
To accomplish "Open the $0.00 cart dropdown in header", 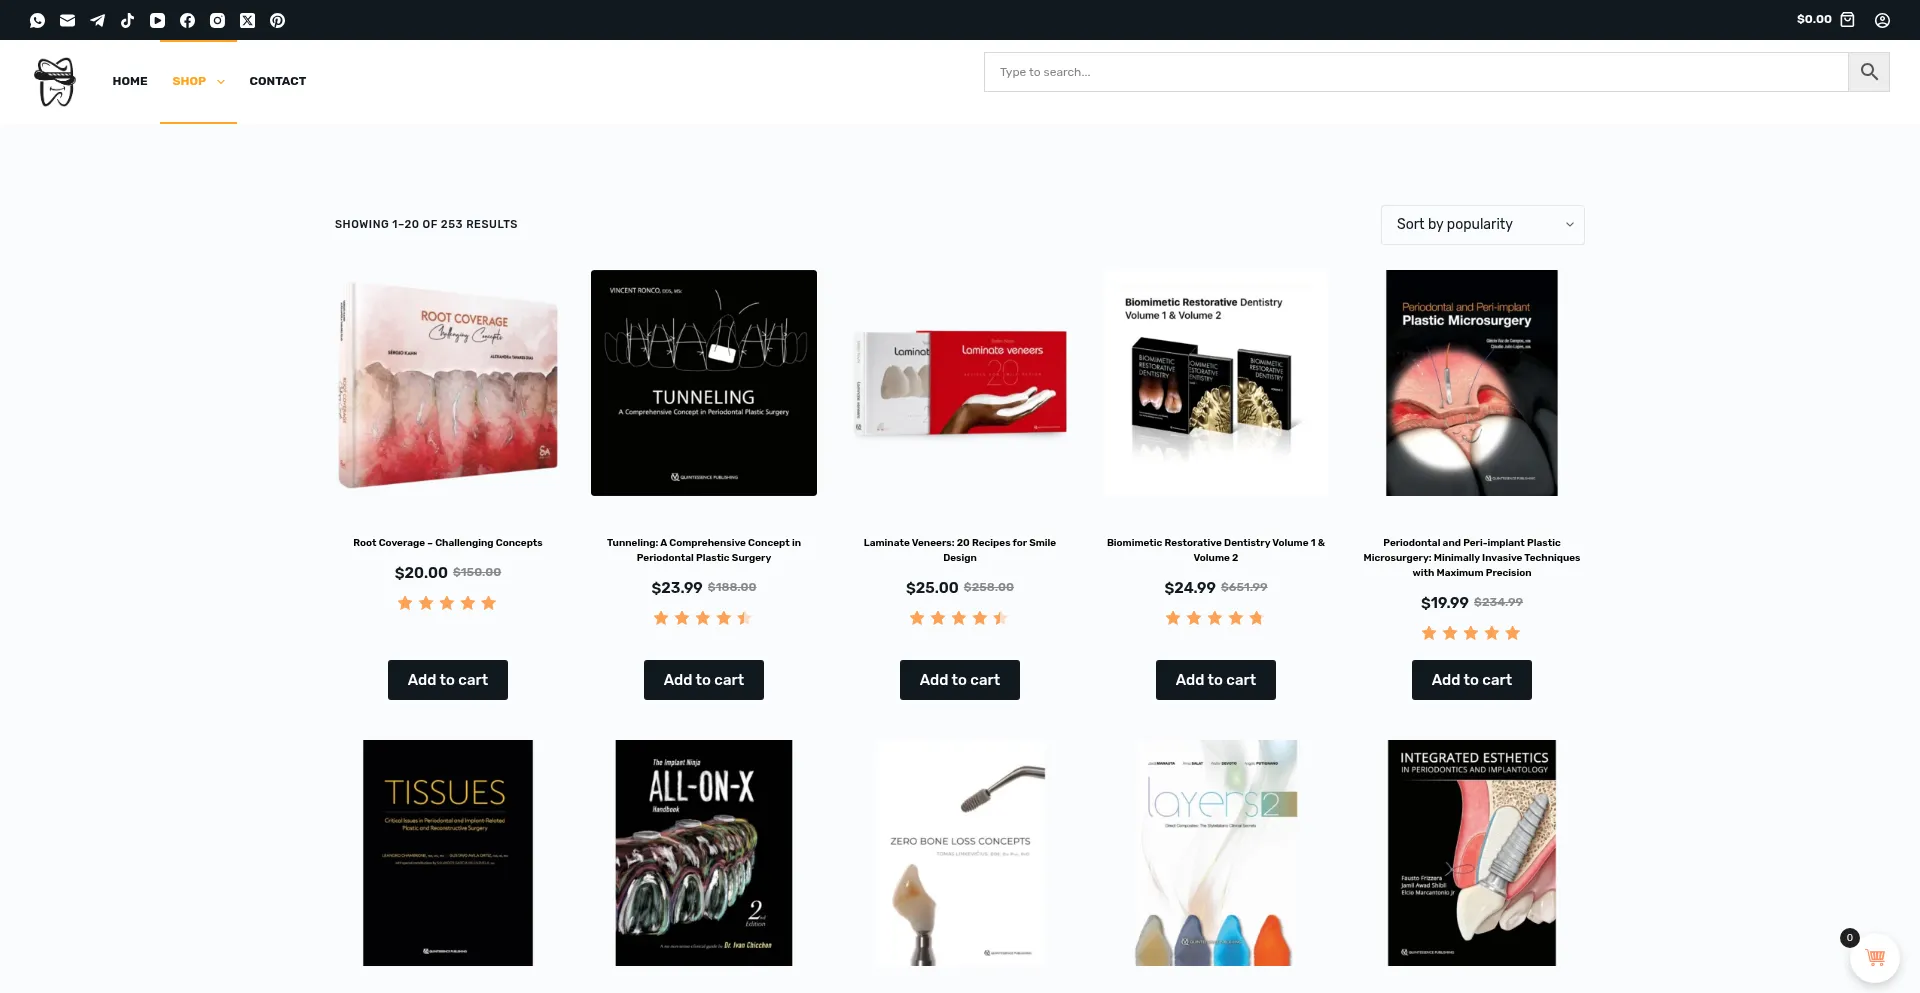I will [x=1825, y=20].
